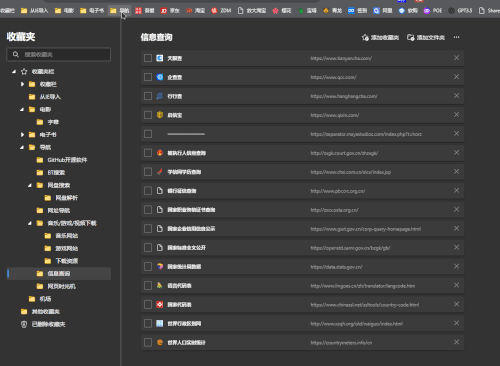Collapse the 音乐/游戏/视频下载 folder arrow
This screenshot has width=500, height=366.
30,223
